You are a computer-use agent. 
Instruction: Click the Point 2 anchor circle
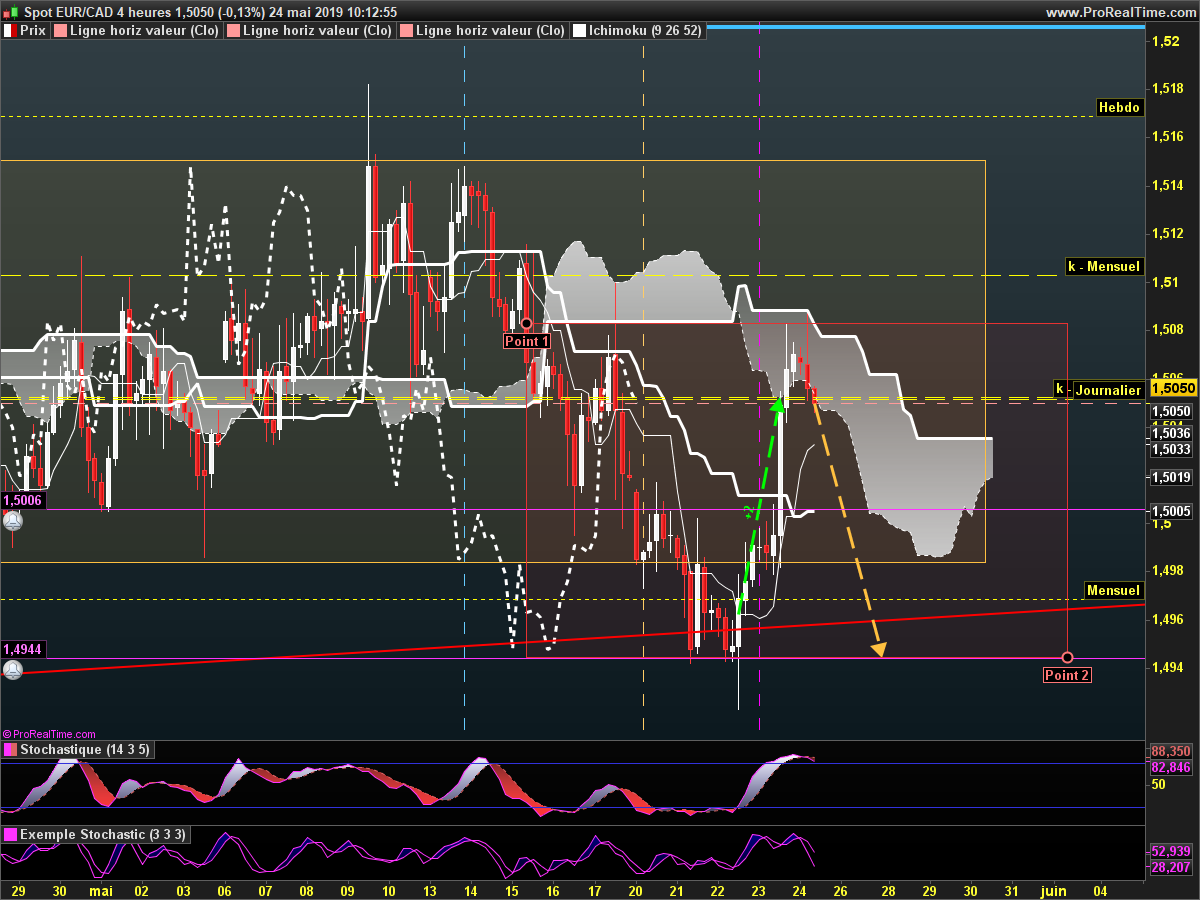click(x=1067, y=657)
